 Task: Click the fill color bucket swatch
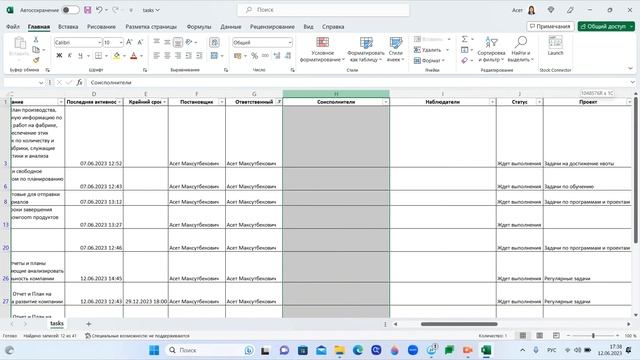117,56
